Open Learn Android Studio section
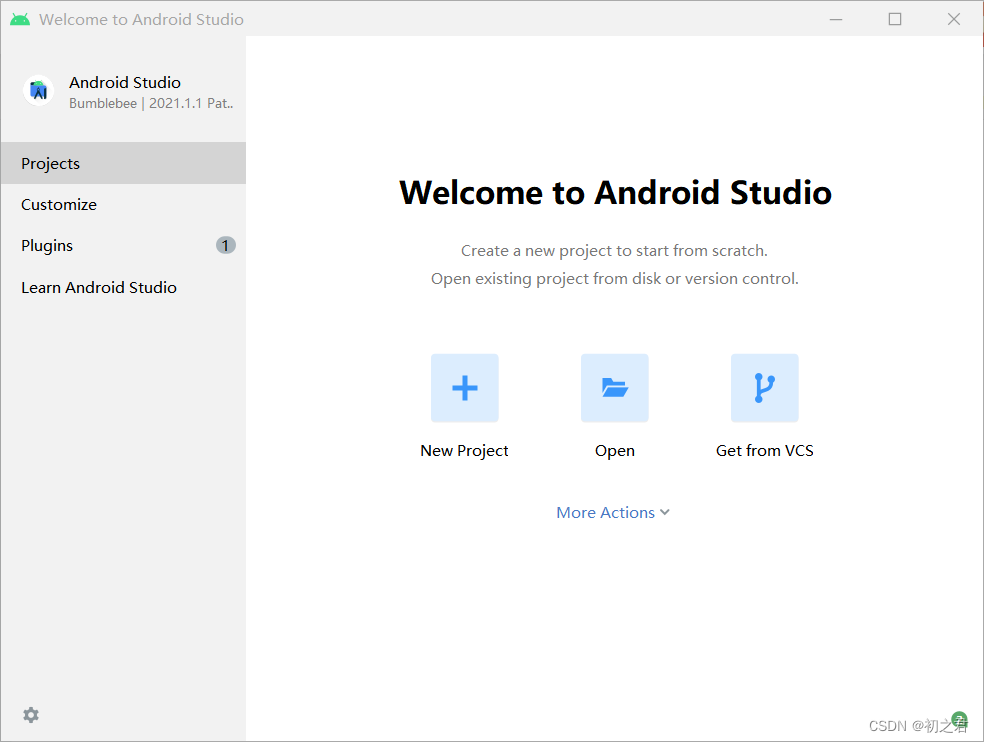 tap(98, 287)
